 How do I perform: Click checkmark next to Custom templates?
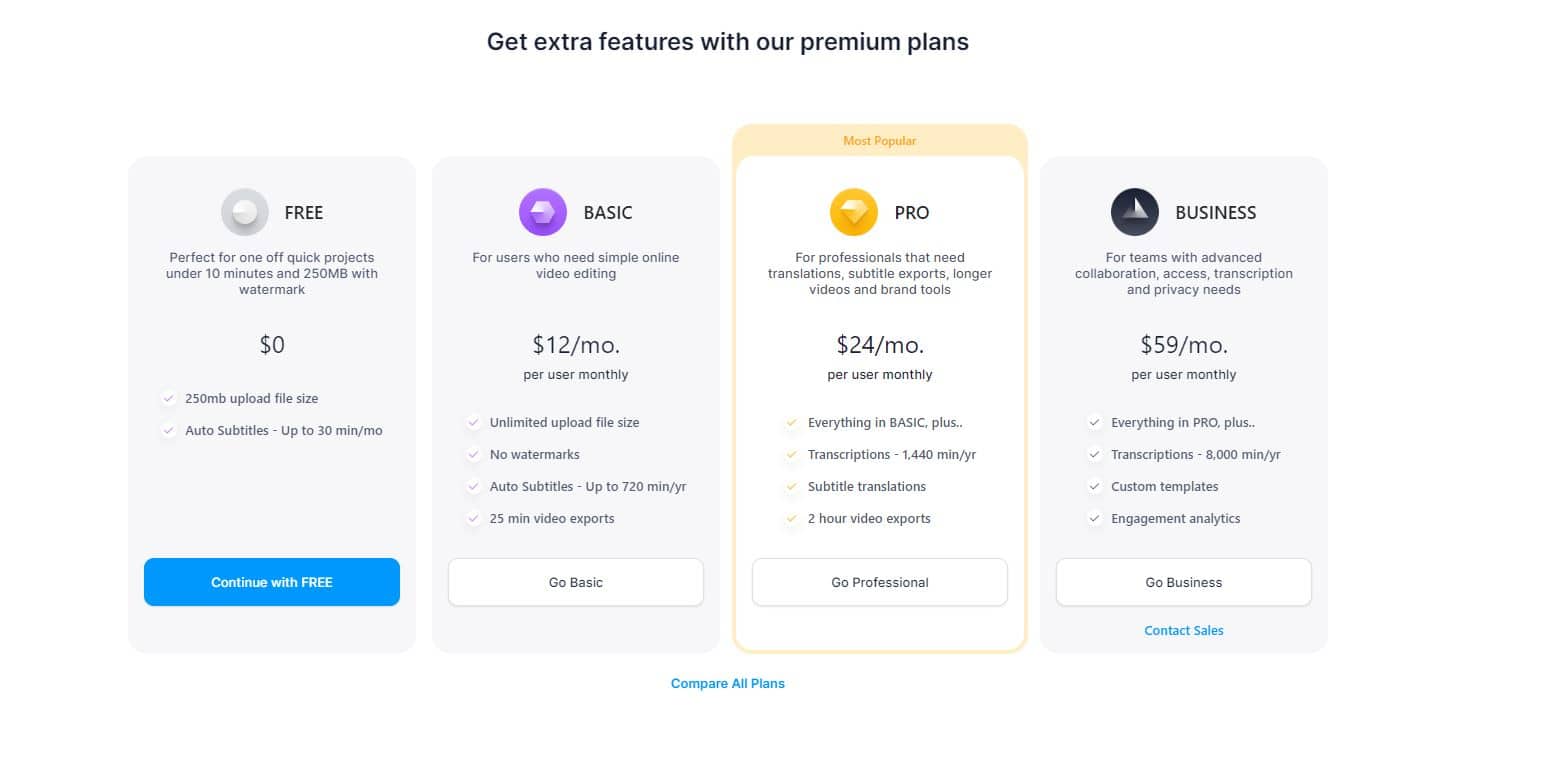tap(1094, 487)
